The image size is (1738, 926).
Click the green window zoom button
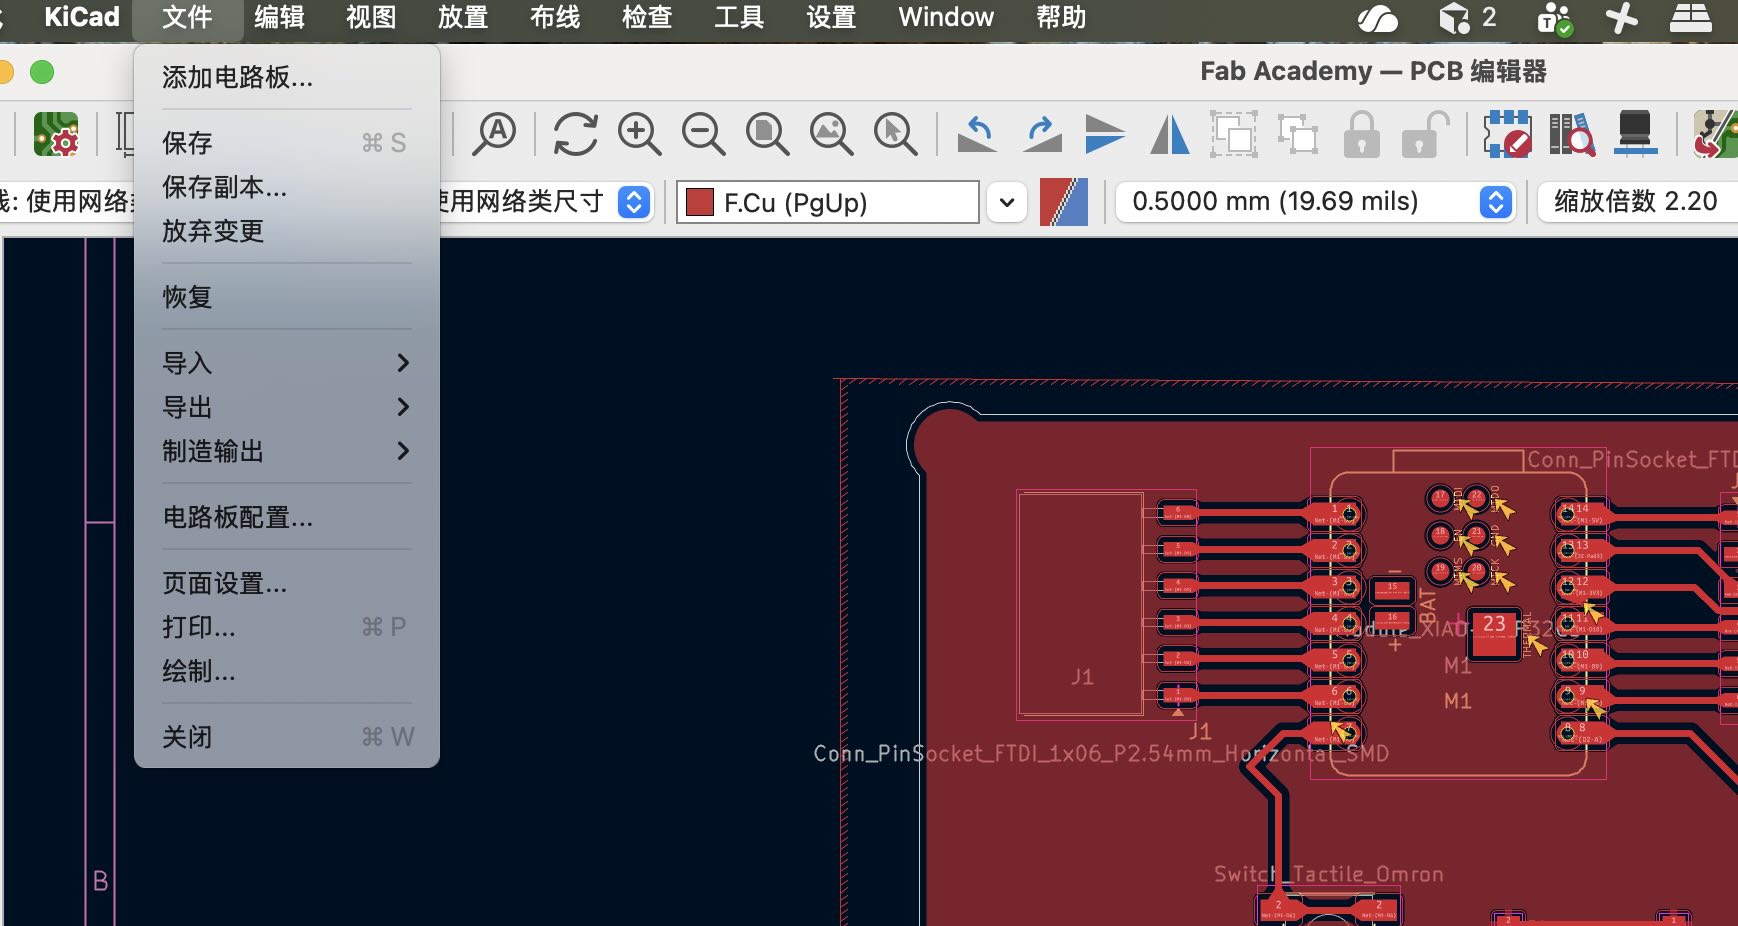pyautogui.click(x=42, y=72)
